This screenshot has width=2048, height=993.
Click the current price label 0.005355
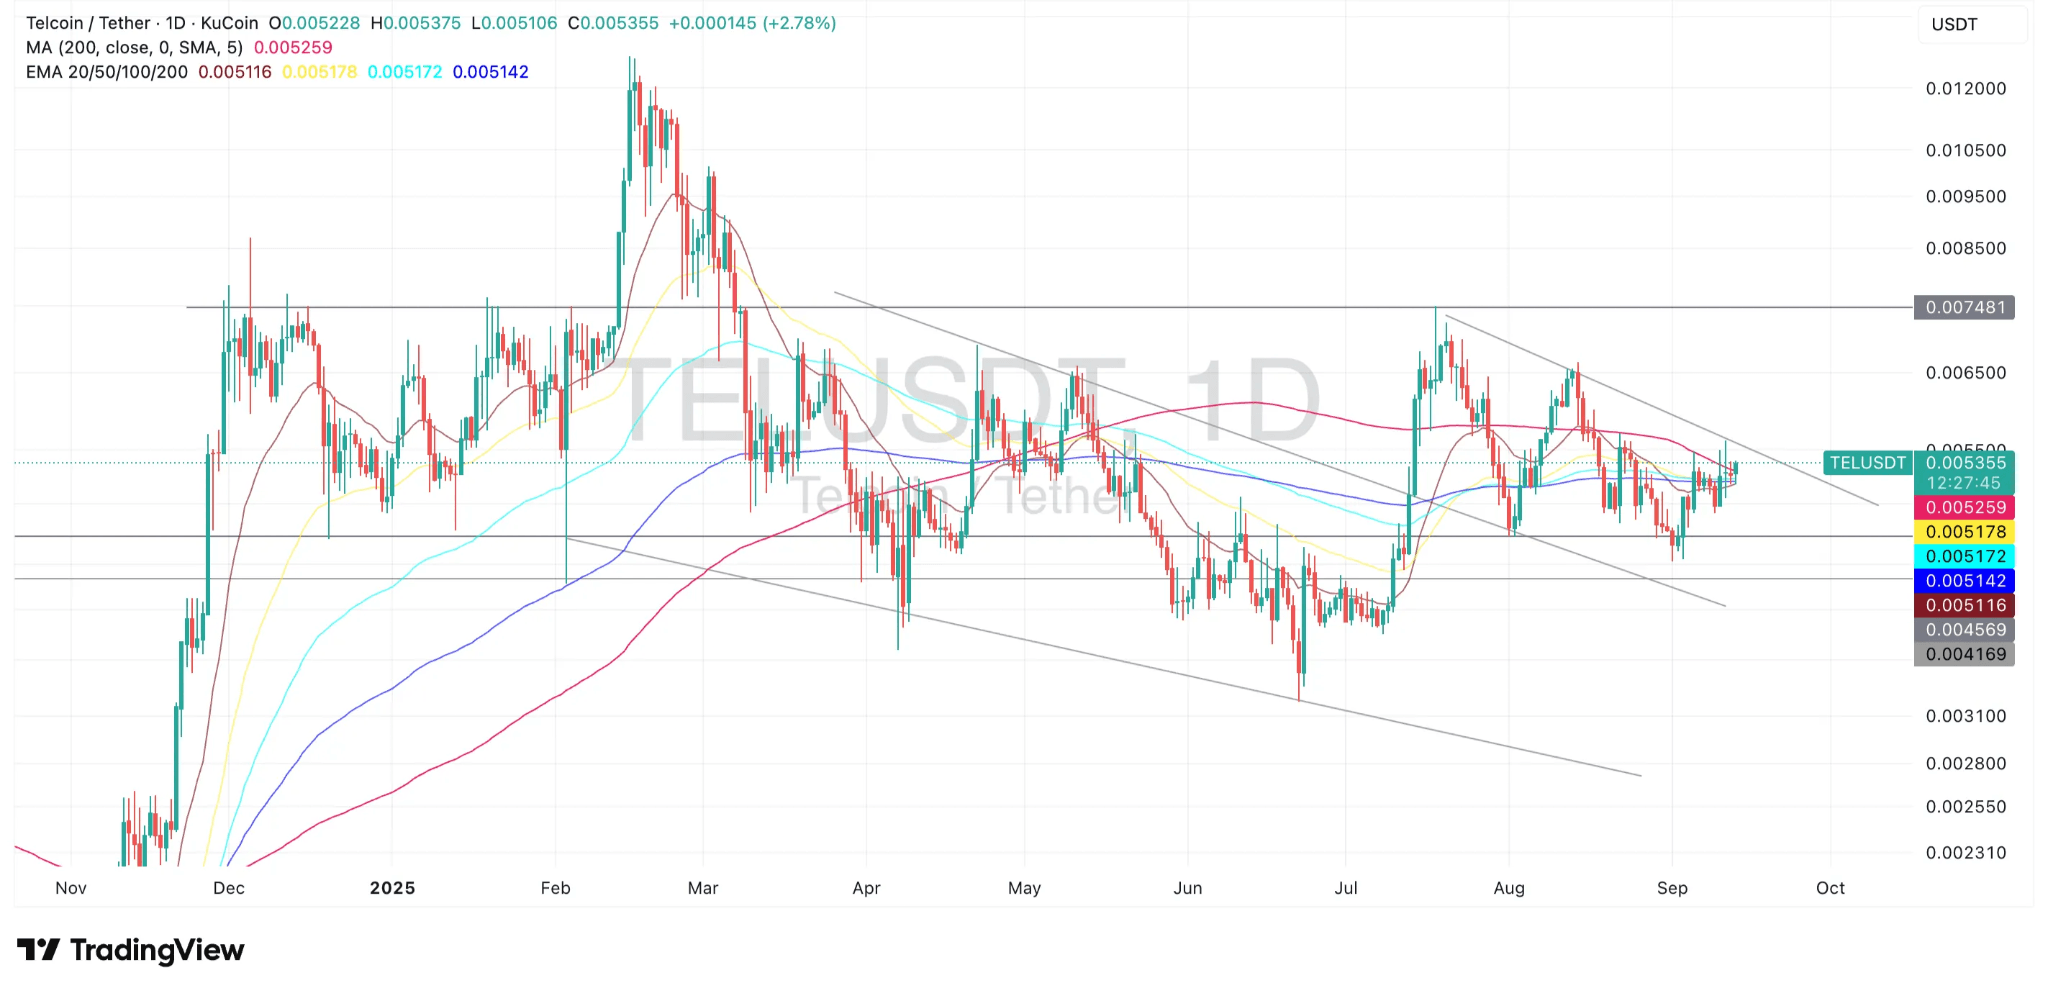pos(1964,463)
